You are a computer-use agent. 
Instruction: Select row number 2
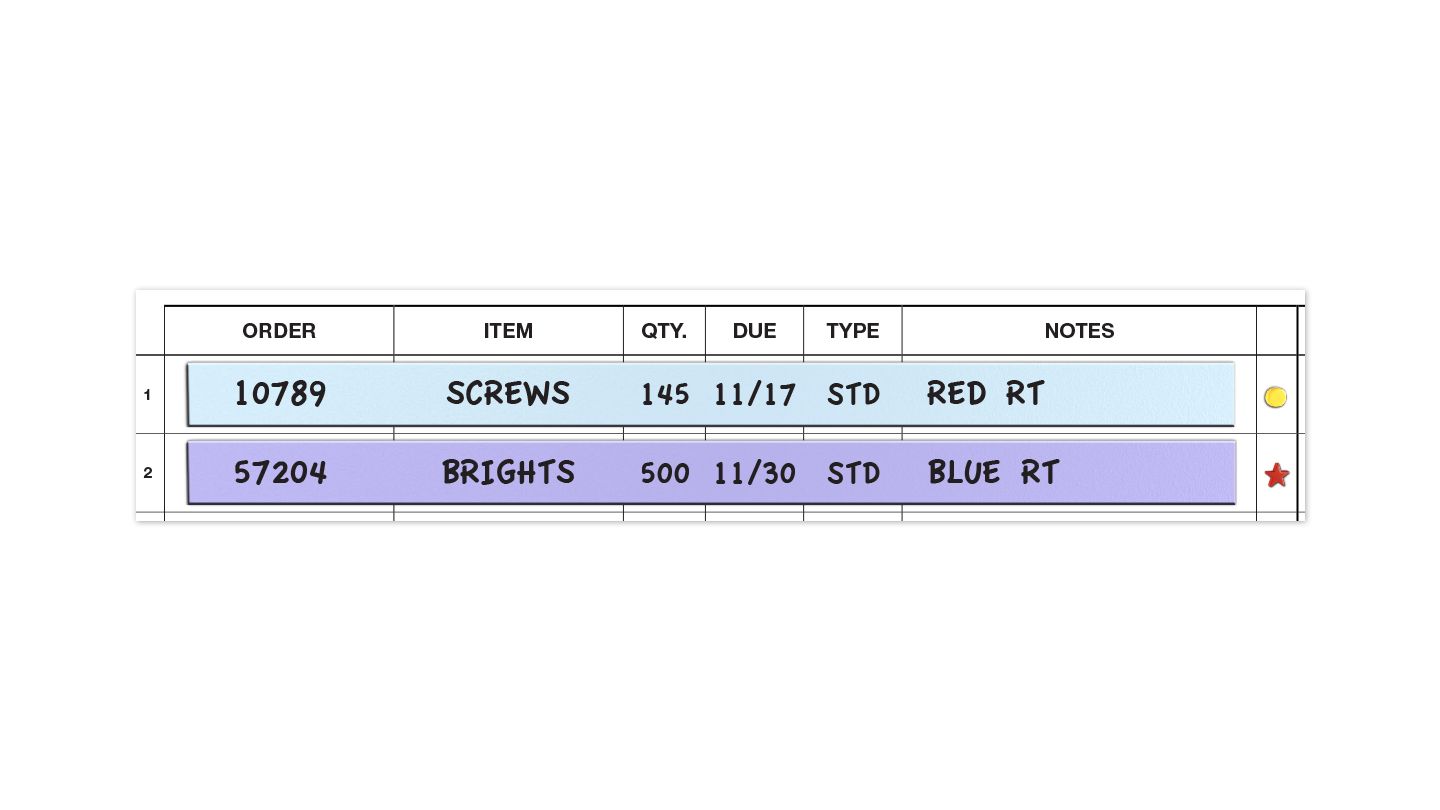click(x=148, y=473)
